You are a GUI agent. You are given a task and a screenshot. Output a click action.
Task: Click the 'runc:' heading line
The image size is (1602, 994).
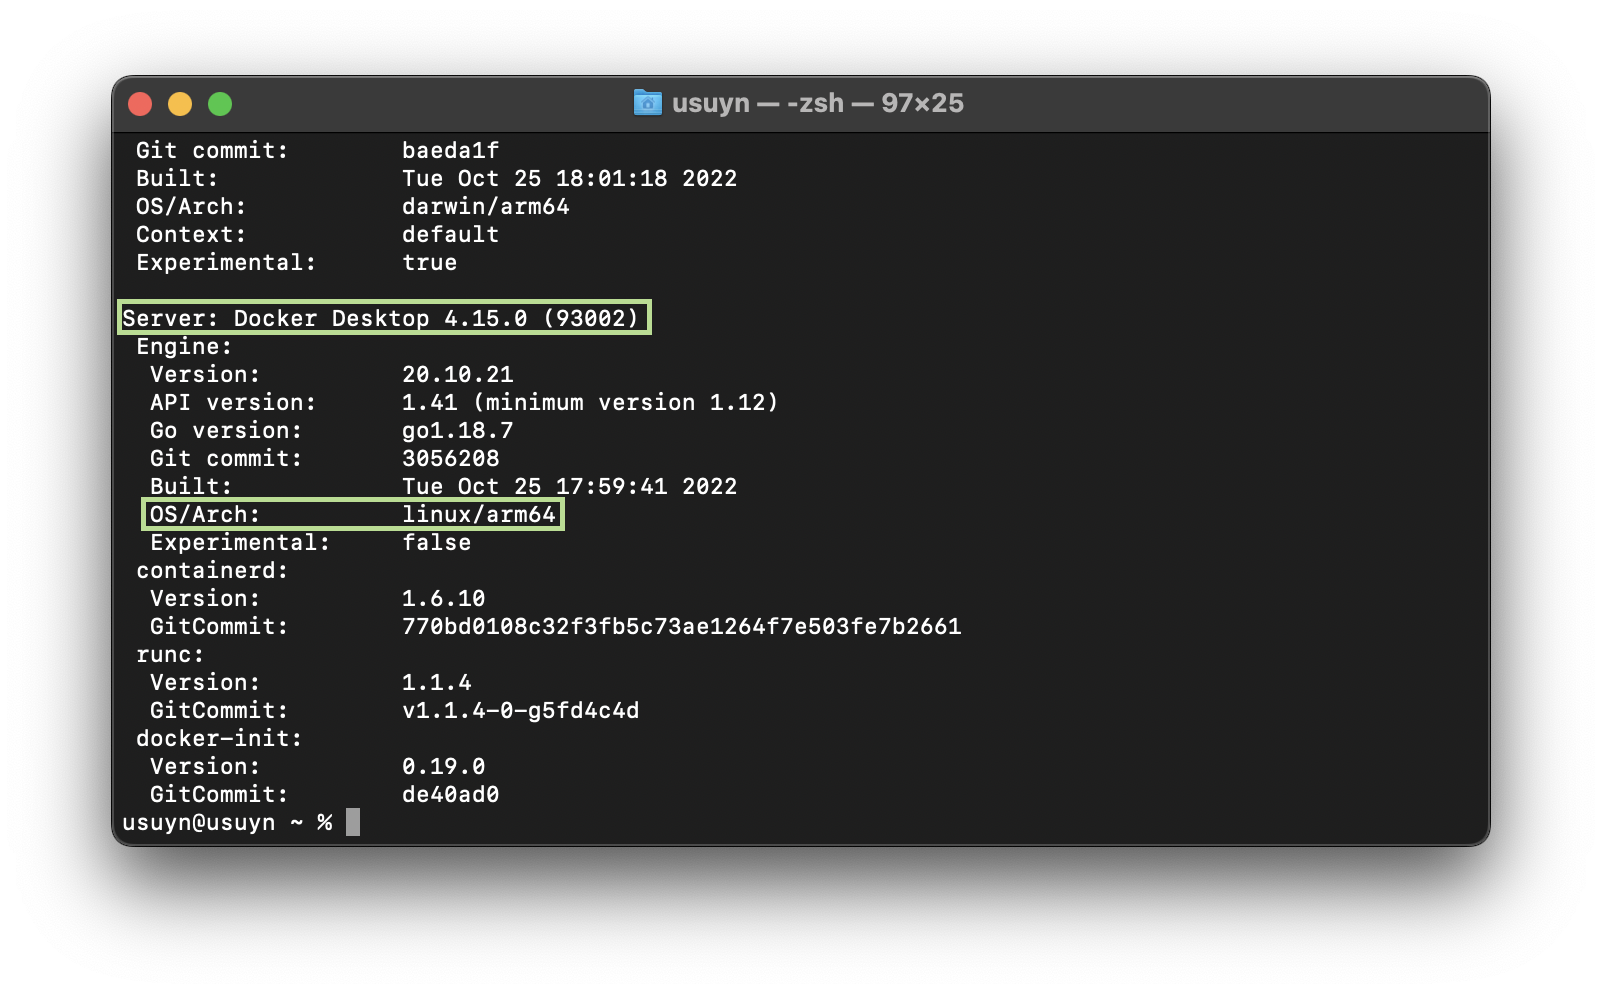tap(170, 654)
